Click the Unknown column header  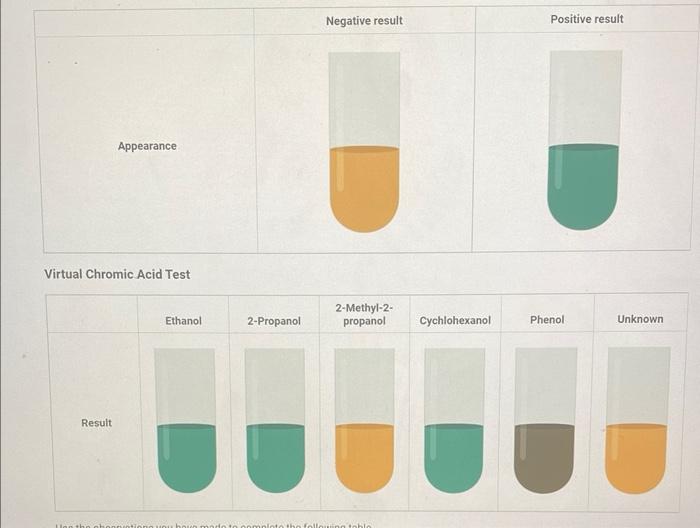[640, 319]
